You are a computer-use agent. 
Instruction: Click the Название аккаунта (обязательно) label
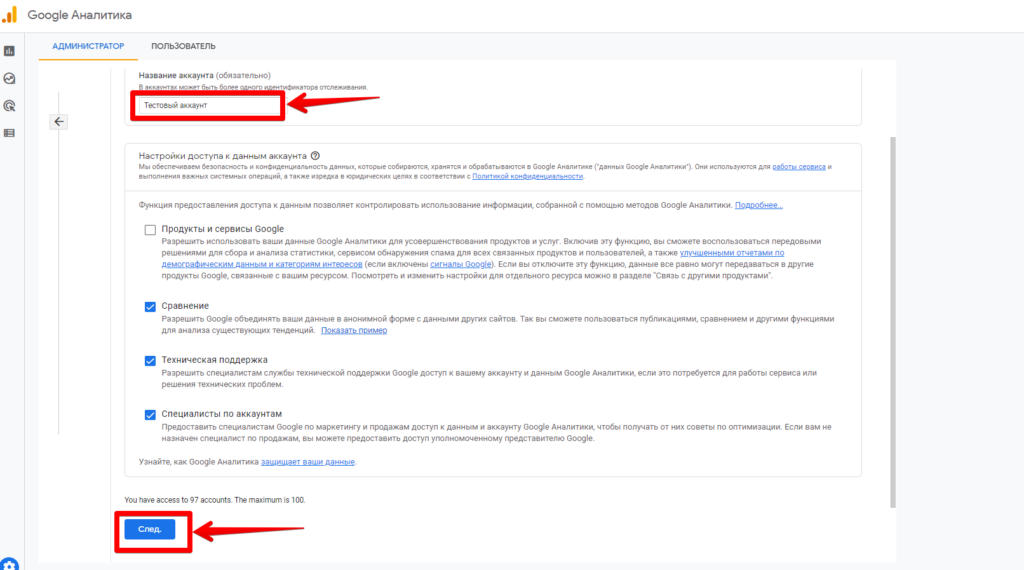(x=204, y=75)
